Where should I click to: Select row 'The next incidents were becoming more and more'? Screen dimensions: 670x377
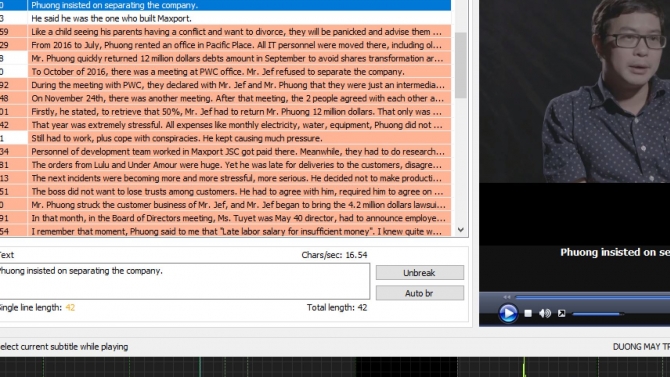click(x=225, y=177)
